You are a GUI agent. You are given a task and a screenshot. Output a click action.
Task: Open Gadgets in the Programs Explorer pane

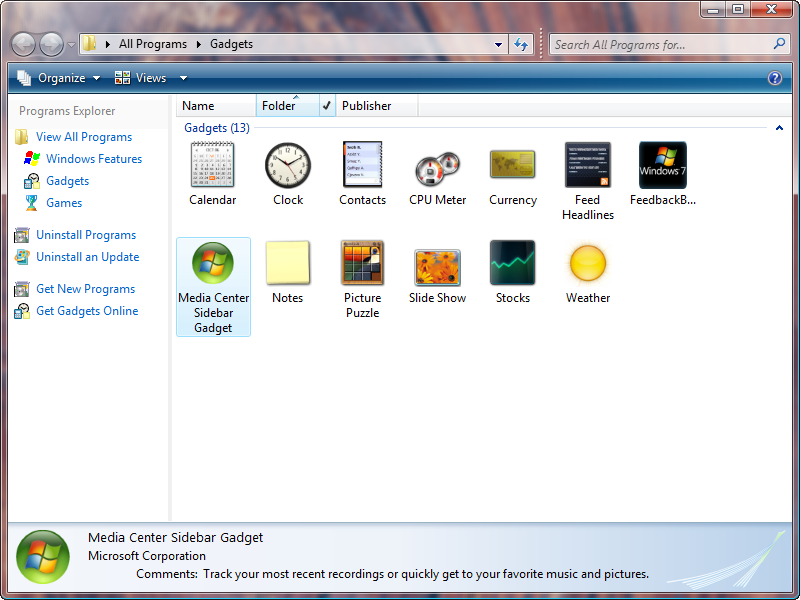click(x=67, y=181)
